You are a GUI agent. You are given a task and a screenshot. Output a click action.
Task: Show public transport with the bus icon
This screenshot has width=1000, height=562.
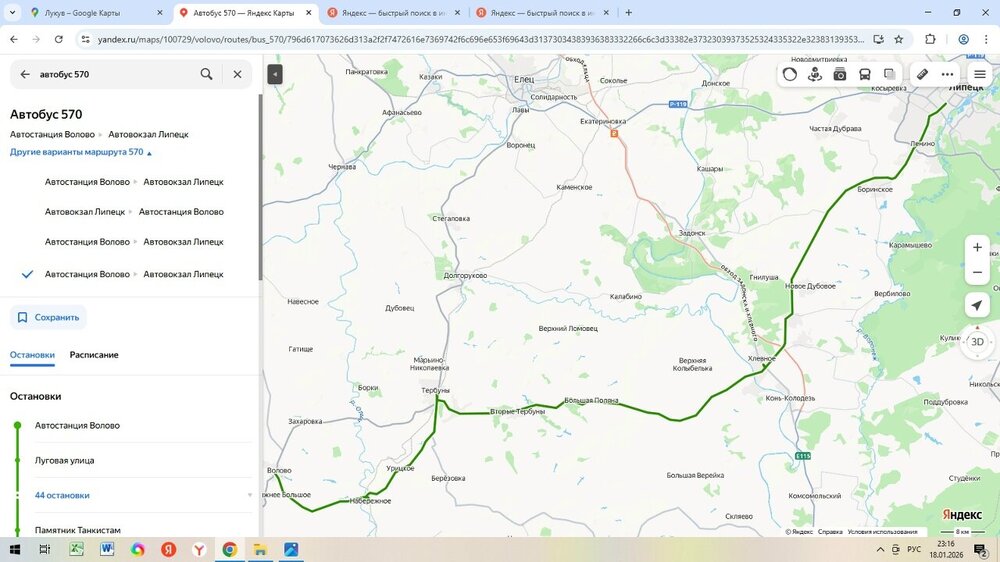tap(865, 74)
